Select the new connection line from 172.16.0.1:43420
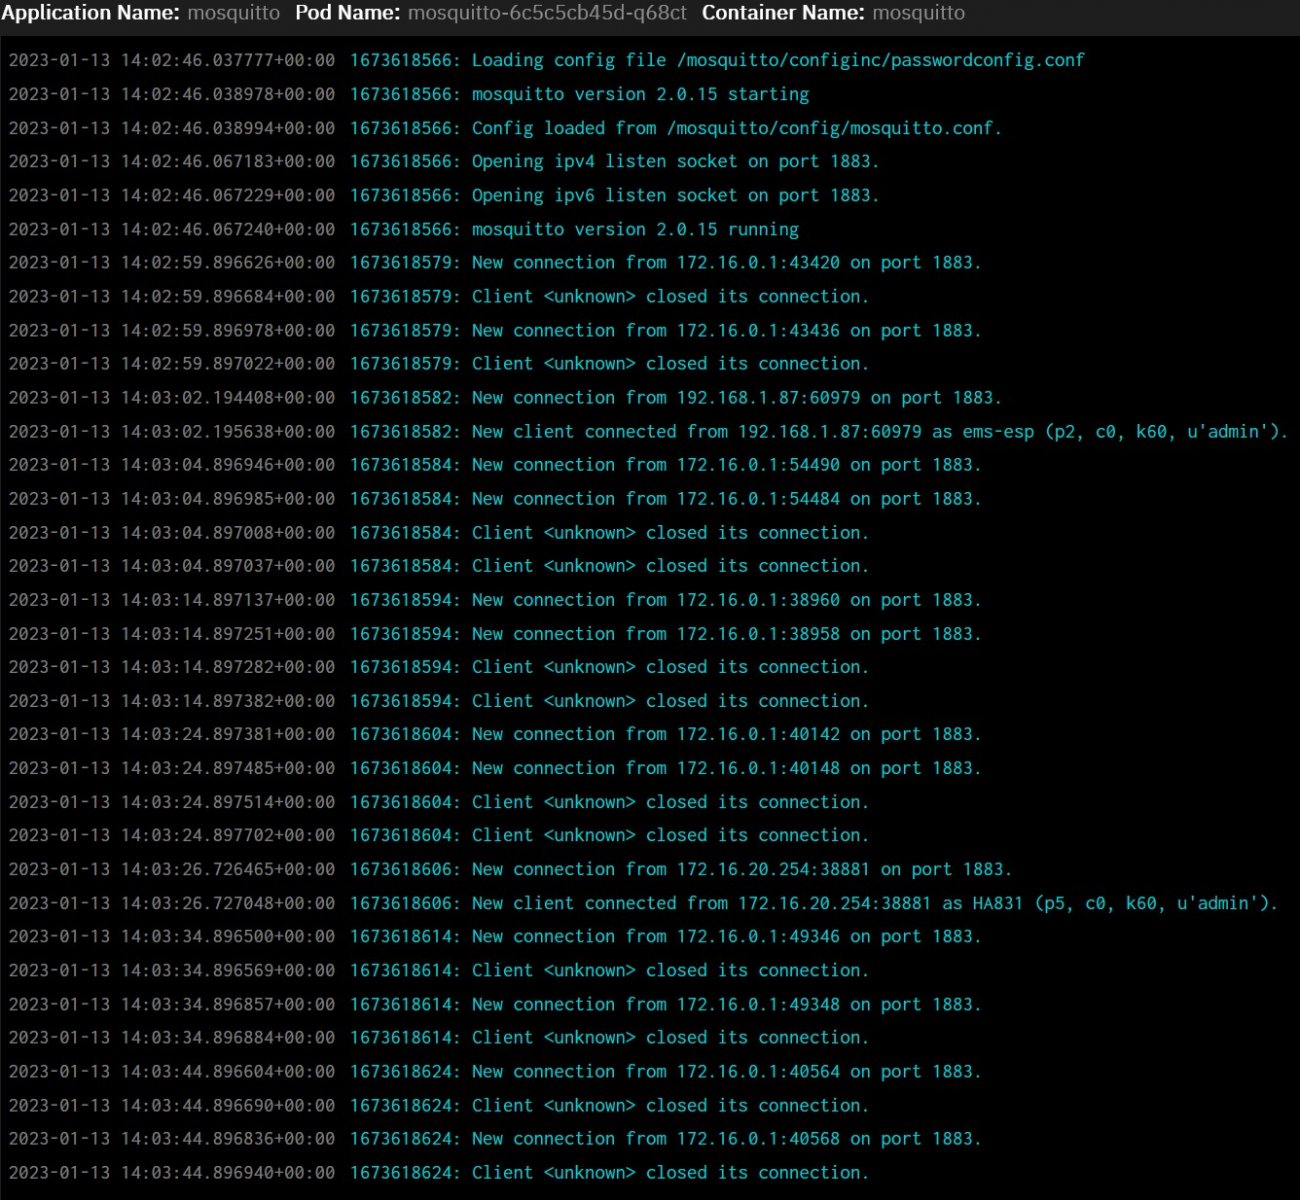Image resolution: width=1300 pixels, height=1200 pixels. pyautogui.click(x=495, y=262)
